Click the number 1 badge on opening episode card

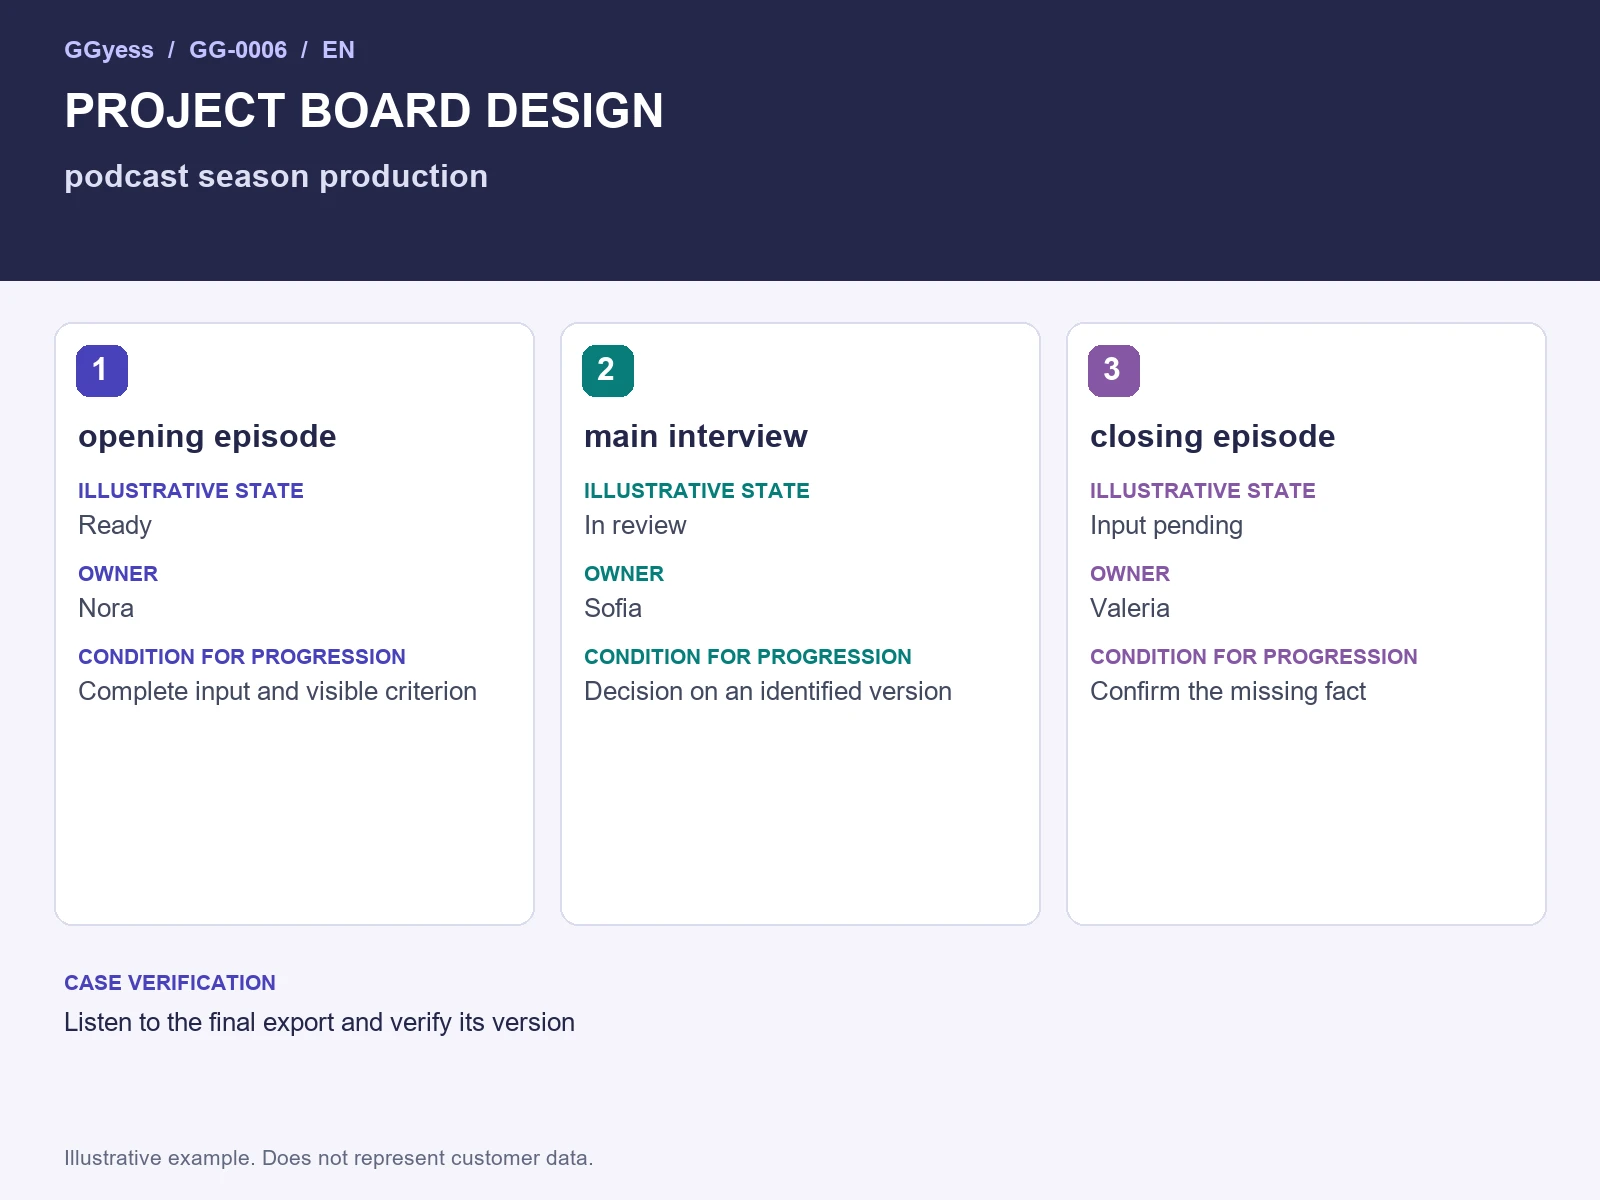102,370
